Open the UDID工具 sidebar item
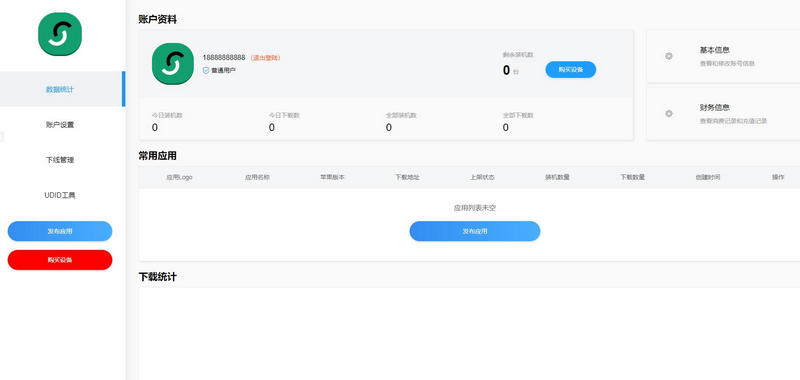 click(60, 195)
